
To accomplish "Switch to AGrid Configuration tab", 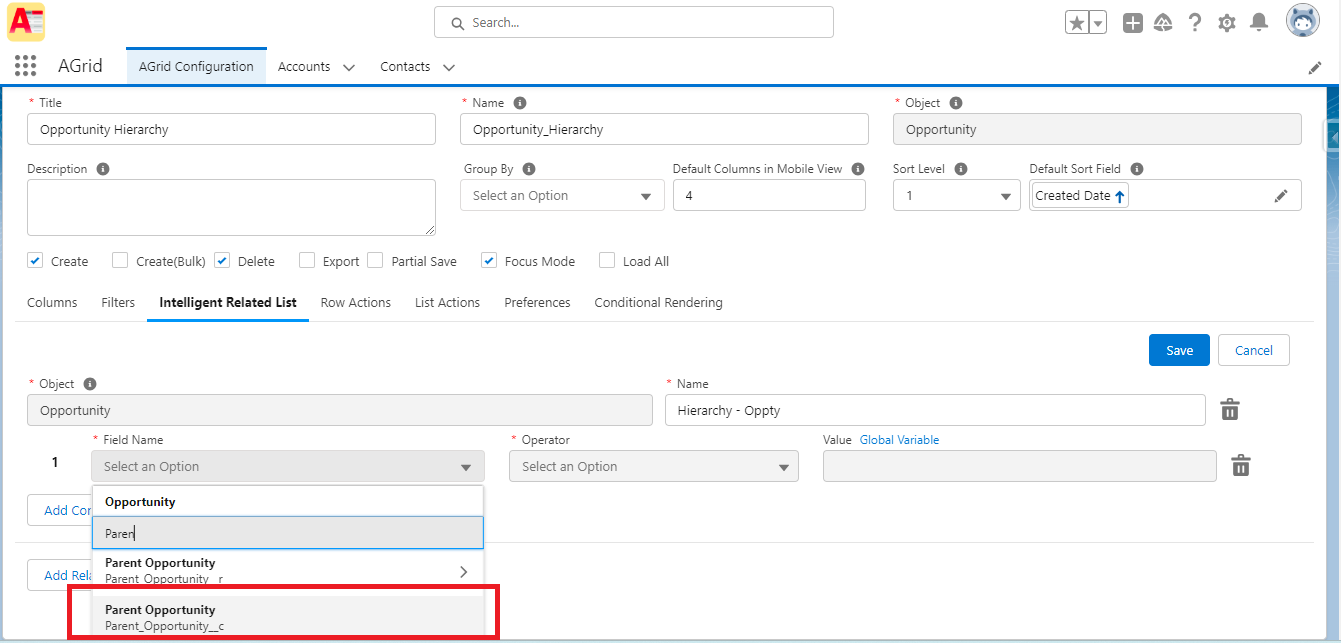I will coord(196,67).
